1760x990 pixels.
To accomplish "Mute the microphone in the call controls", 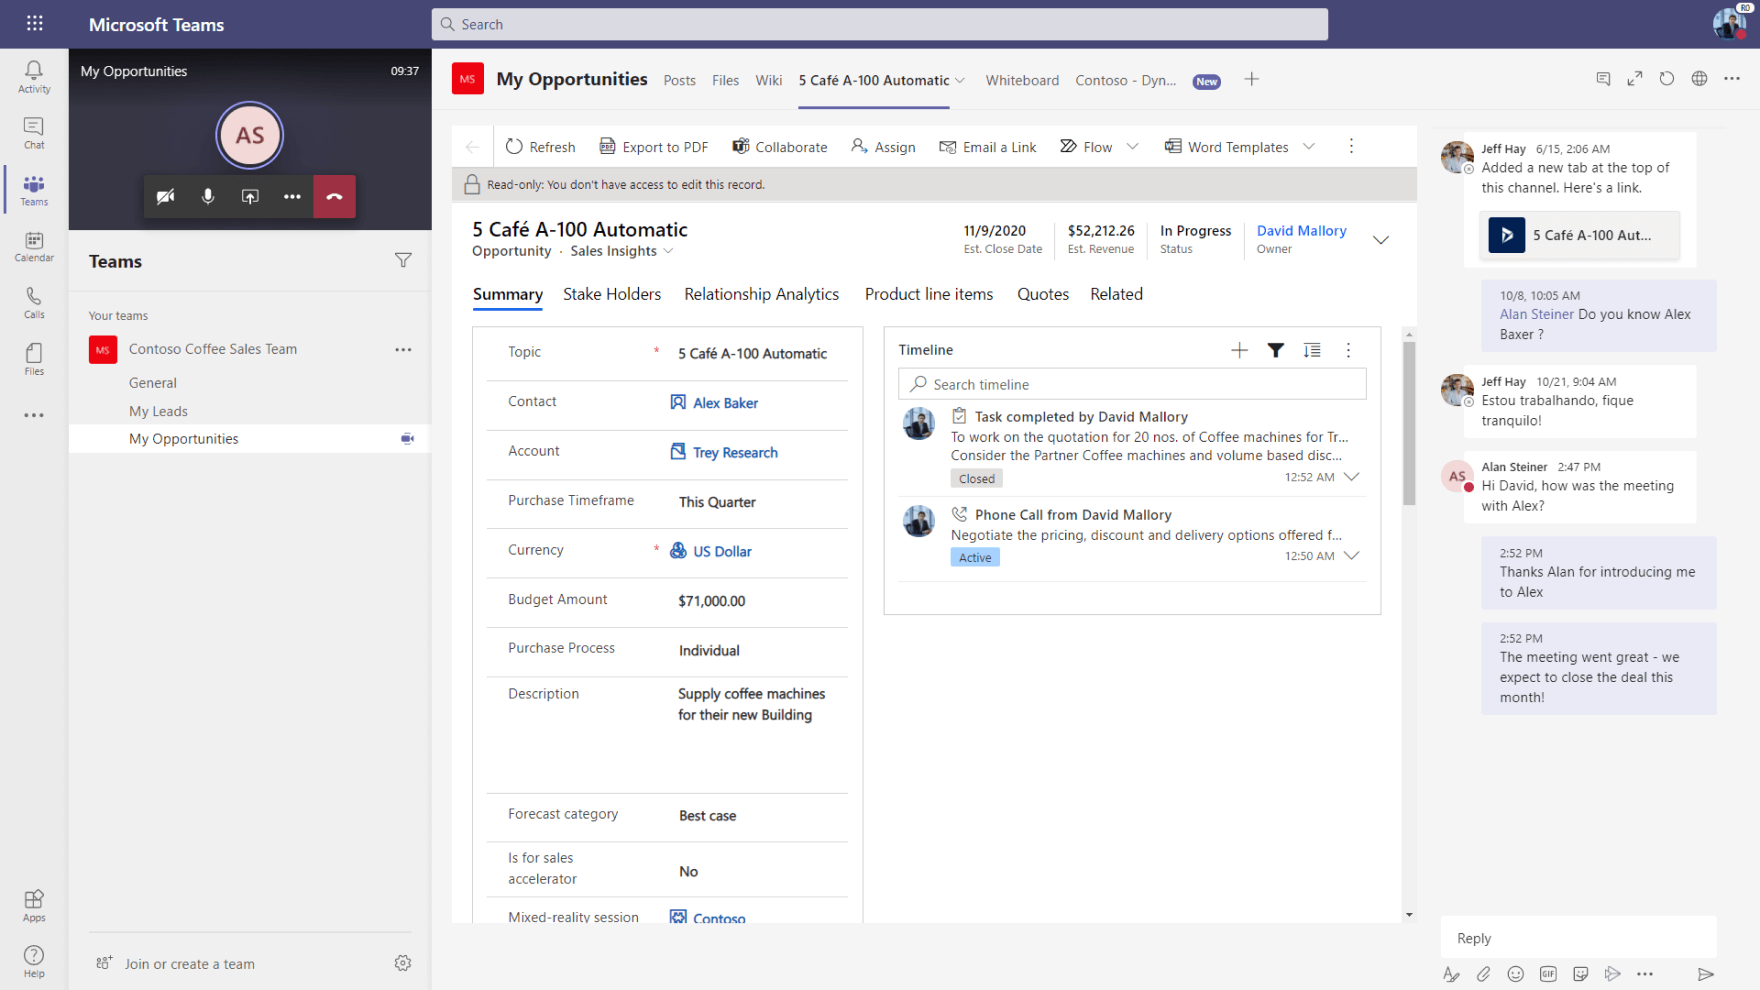I will pos(208,196).
